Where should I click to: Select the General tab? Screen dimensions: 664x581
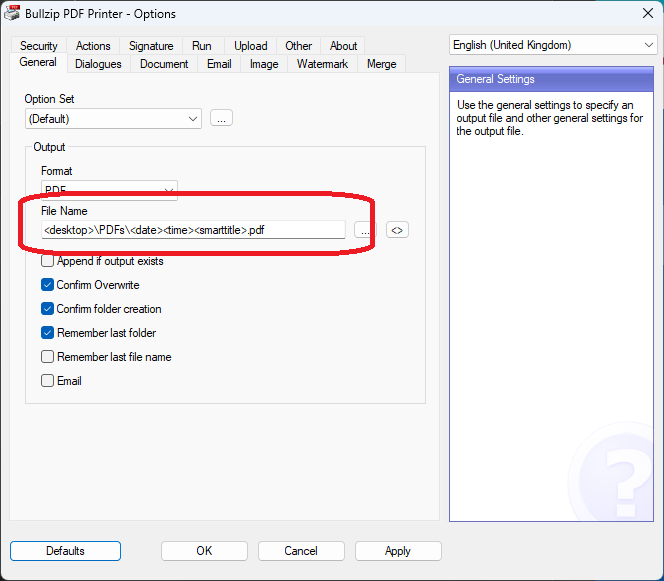tap(38, 62)
